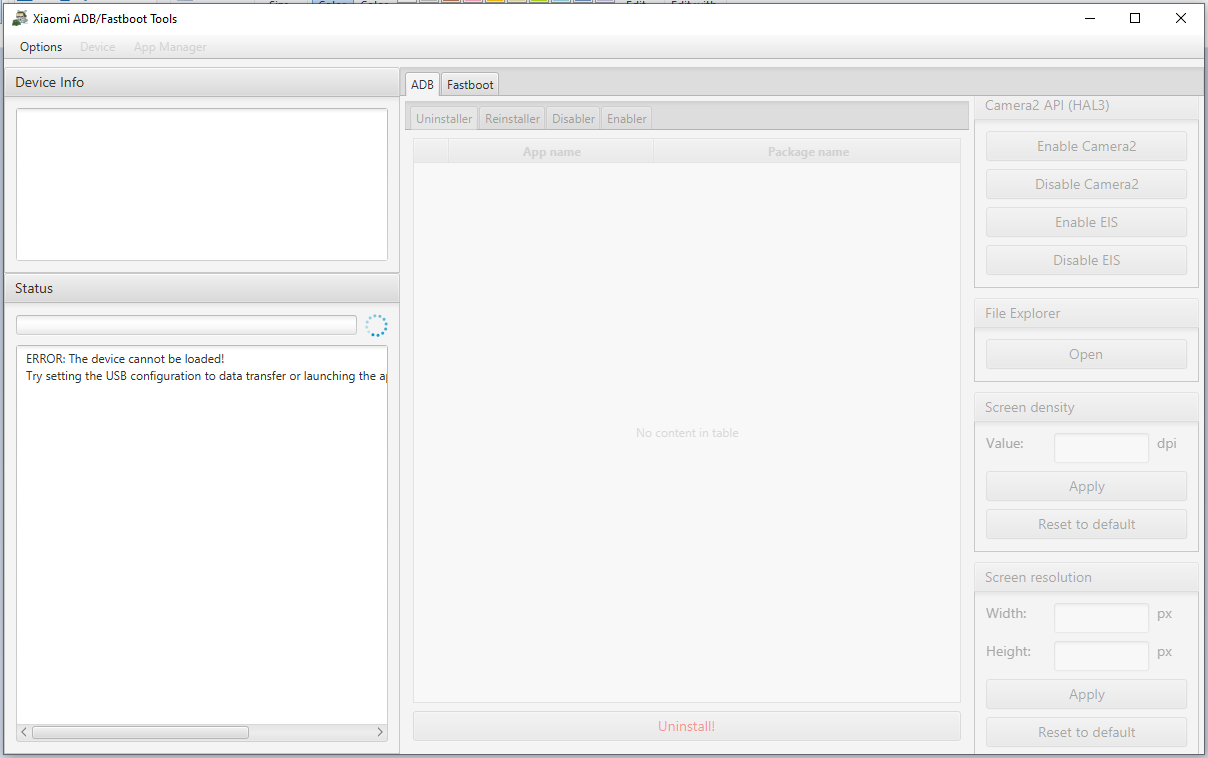
Task: Click the Xiaomi ADB/Fastboot Tools app icon
Action: [x=20, y=18]
